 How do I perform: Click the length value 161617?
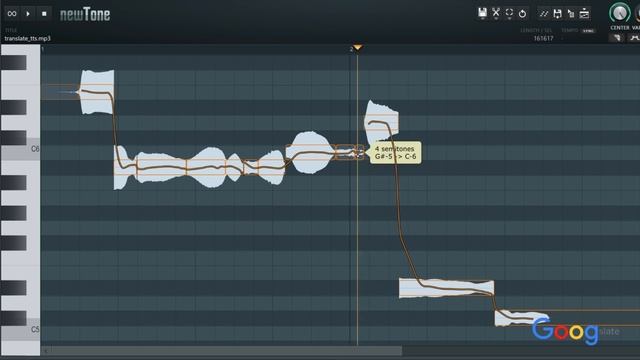pos(543,38)
